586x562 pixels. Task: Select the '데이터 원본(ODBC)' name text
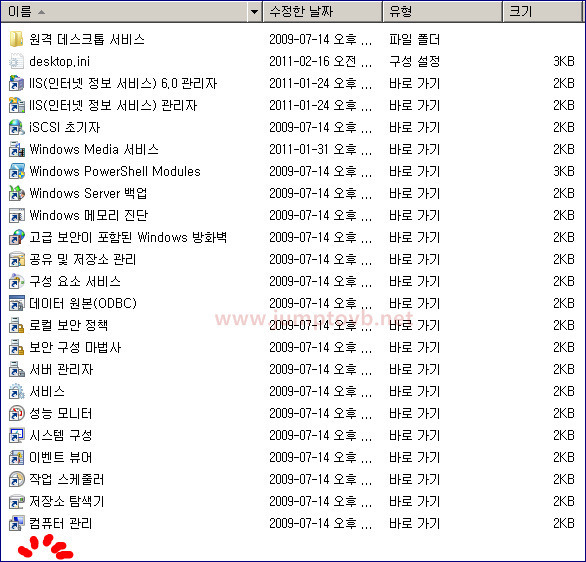(x=83, y=303)
